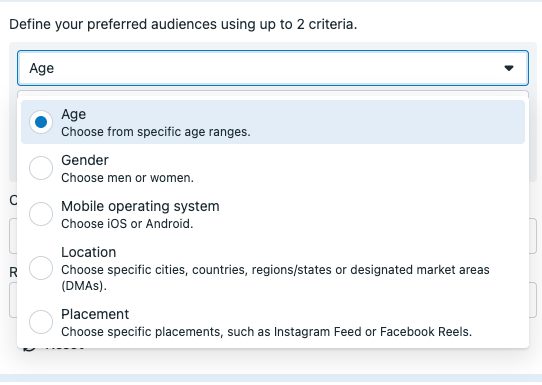Click the 'Choose men or women.' description
Viewport: 542px width, 385px height.
[x=128, y=178]
